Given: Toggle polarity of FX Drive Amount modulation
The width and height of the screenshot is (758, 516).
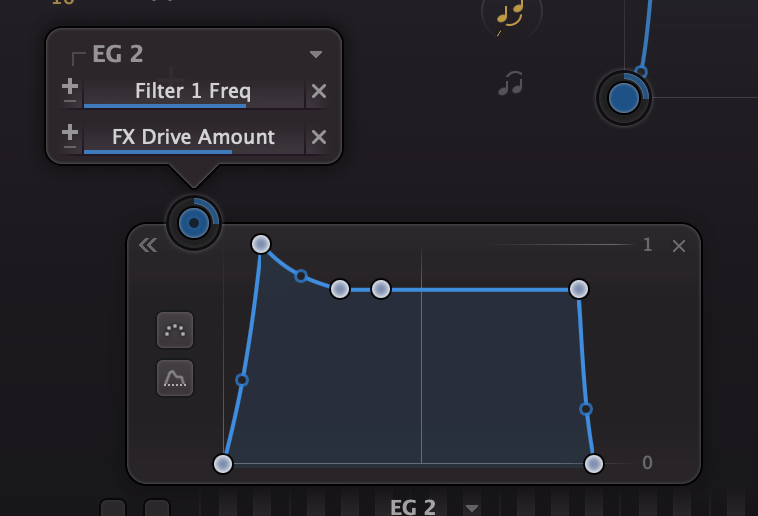Looking at the screenshot, I should pyautogui.click(x=70, y=137).
